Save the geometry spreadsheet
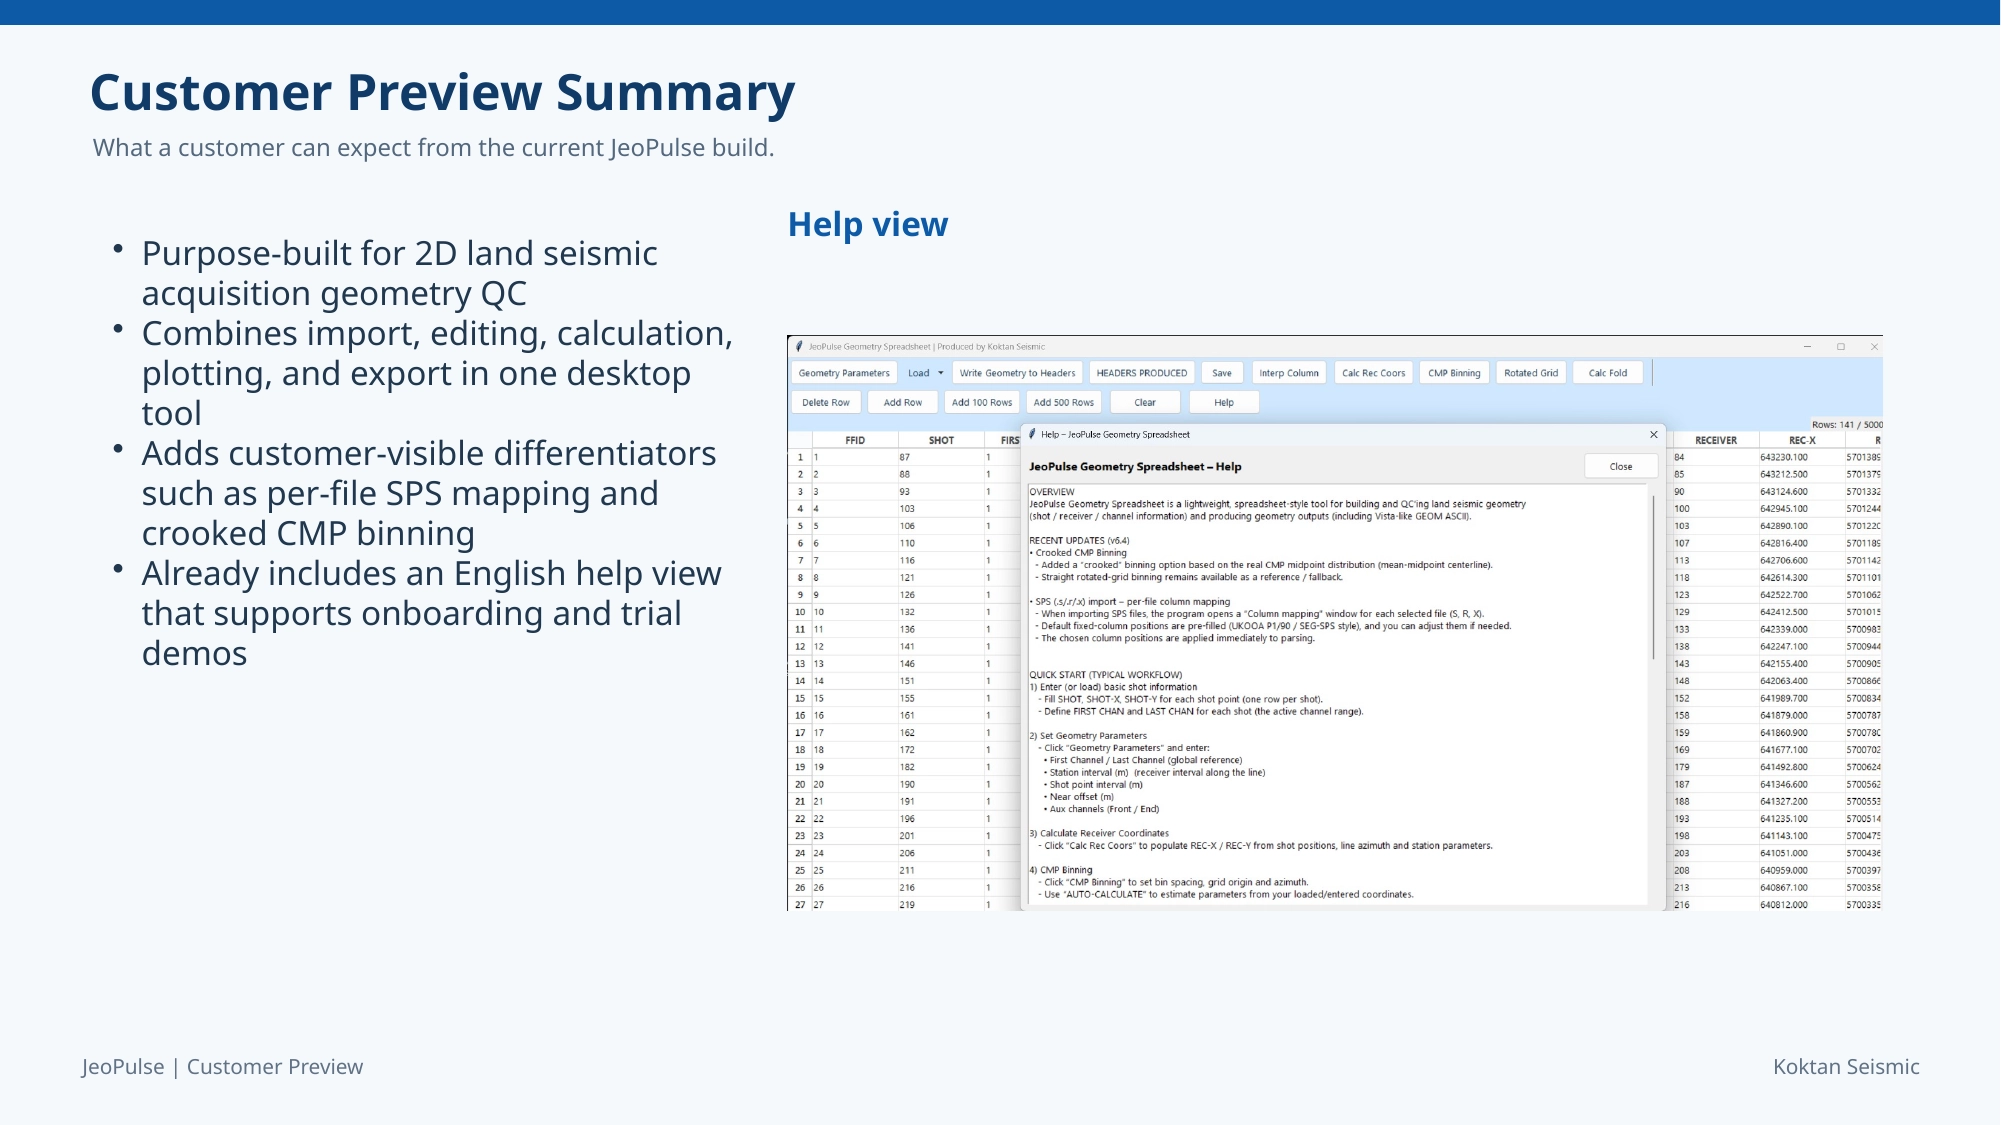The image size is (2001, 1125). click(1222, 373)
